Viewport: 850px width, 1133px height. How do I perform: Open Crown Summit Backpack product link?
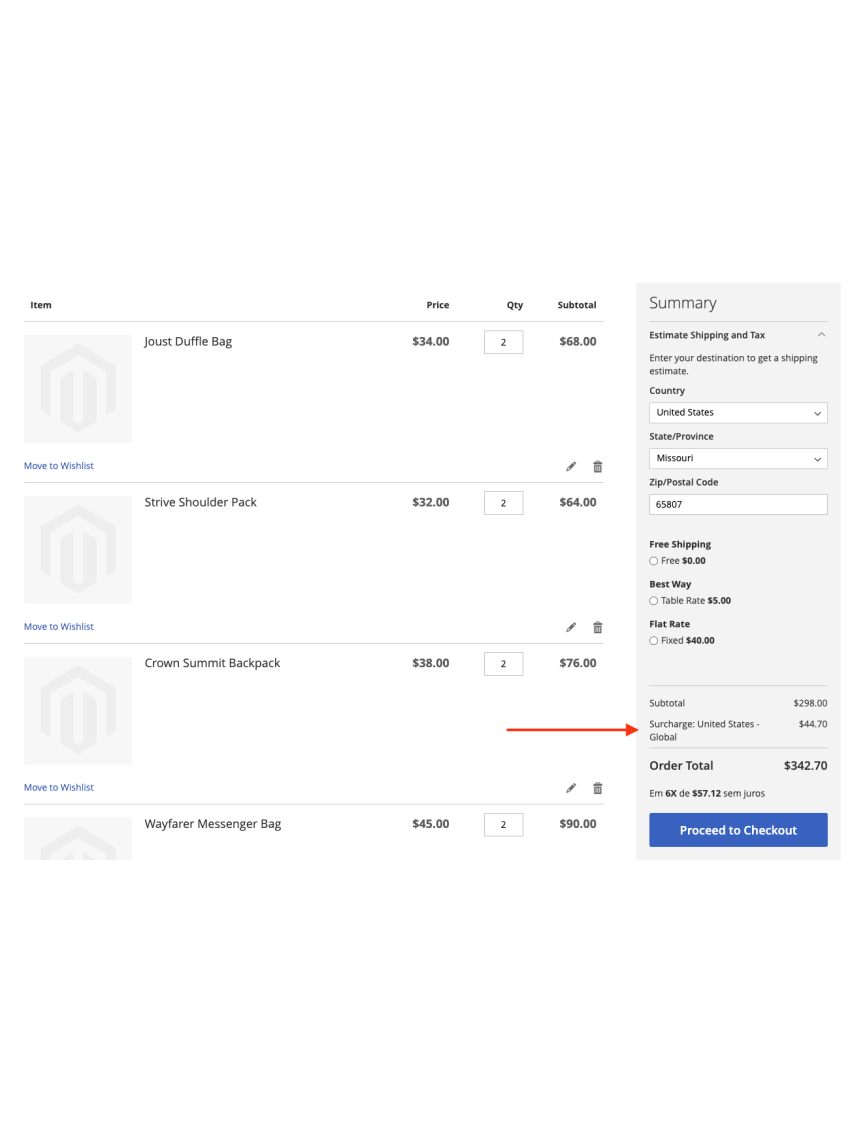(x=212, y=663)
